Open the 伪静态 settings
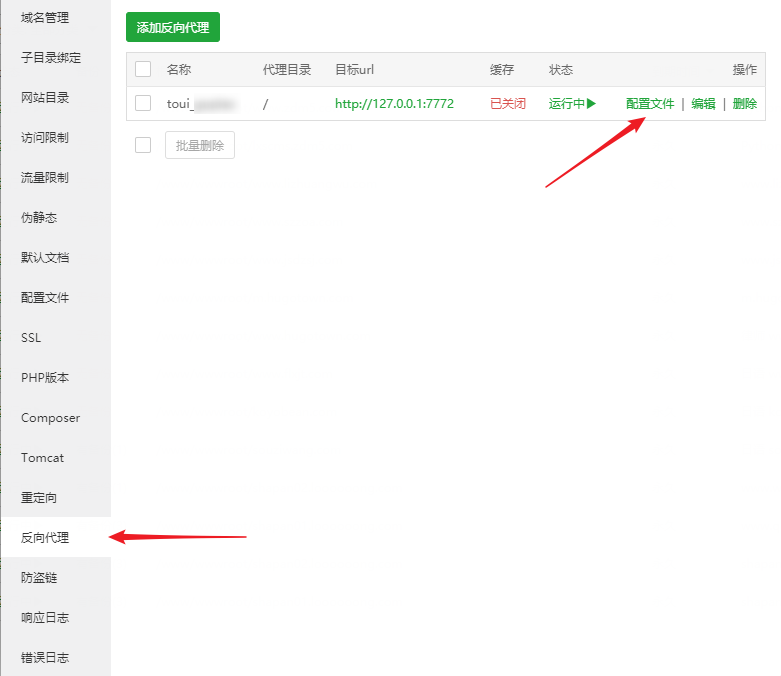Image resolution: width=781 pixels, height=676 pixels. pos(39,218)
